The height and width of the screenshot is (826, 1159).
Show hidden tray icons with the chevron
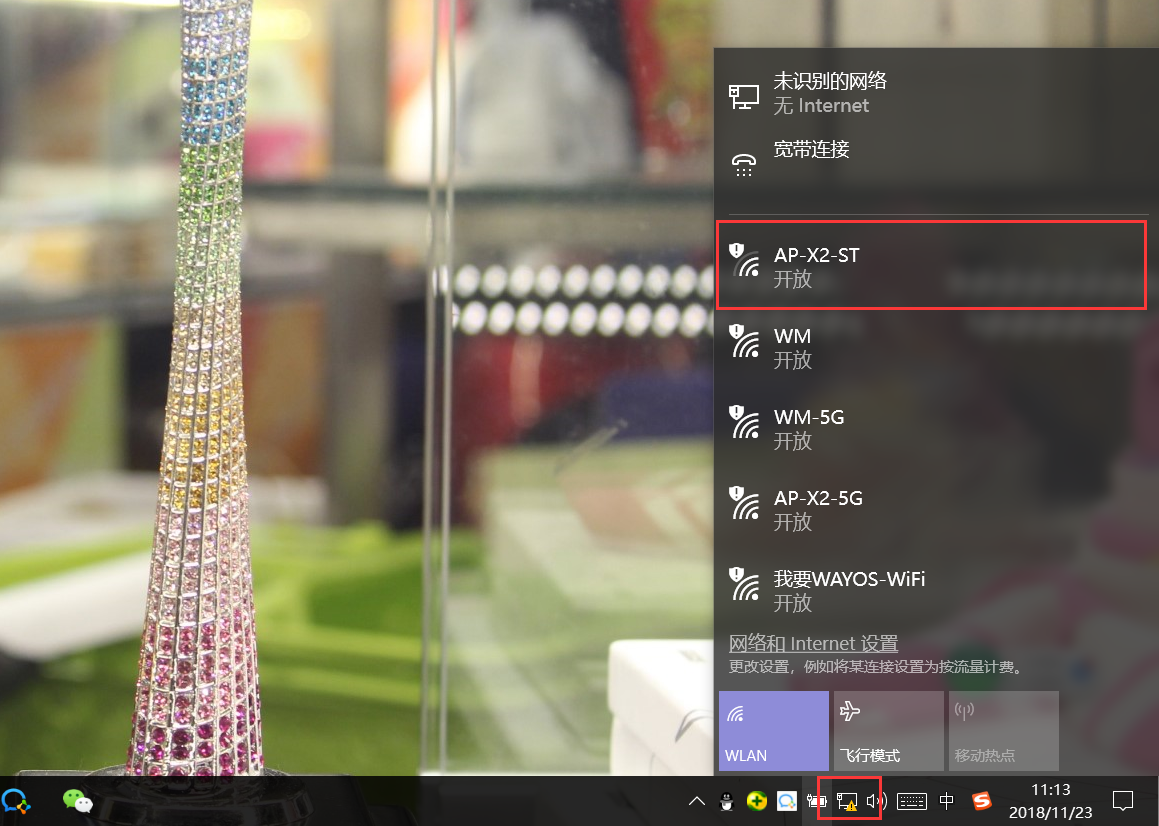pos(696,801)
